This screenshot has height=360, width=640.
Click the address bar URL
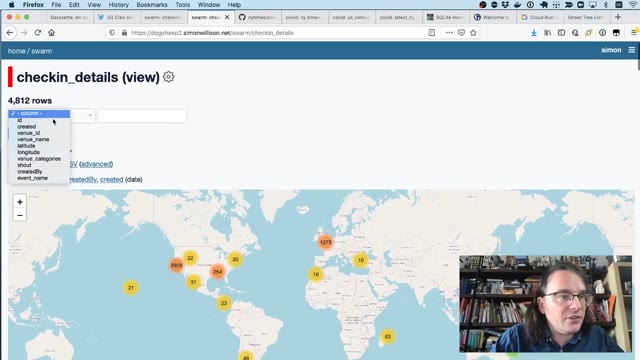(212, 33)
